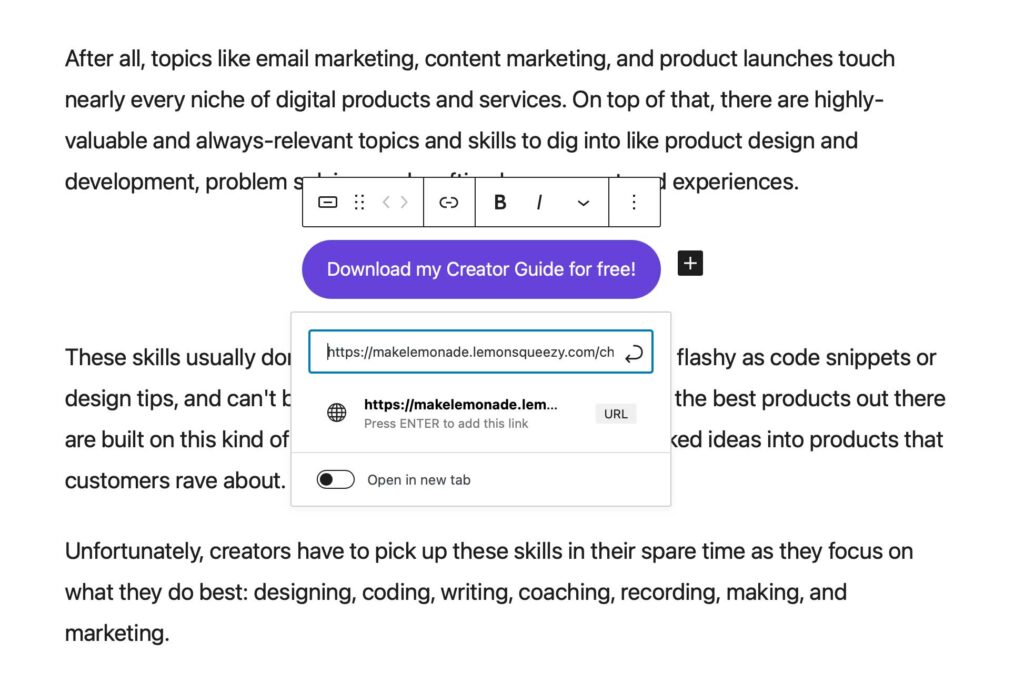Submit link with the return arrow icon
Screen dimensions: 1024x683
[633, 353]
